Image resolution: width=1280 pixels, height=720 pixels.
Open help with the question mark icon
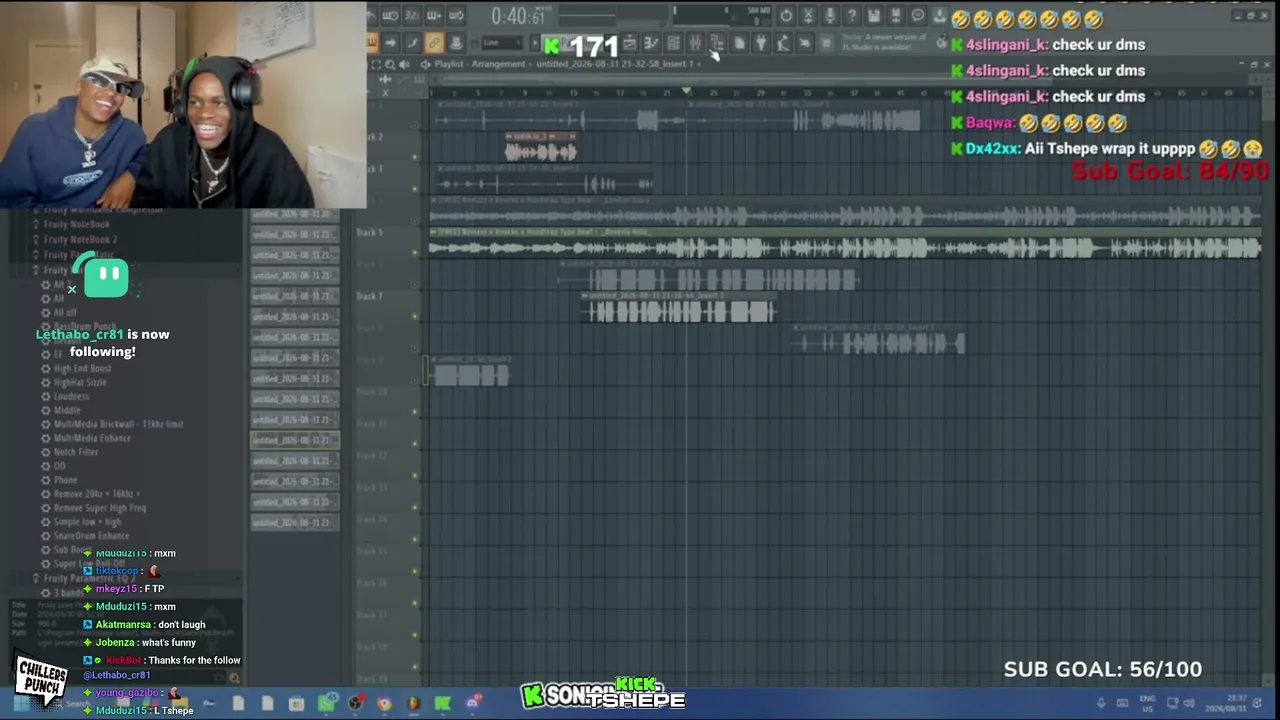852,15
